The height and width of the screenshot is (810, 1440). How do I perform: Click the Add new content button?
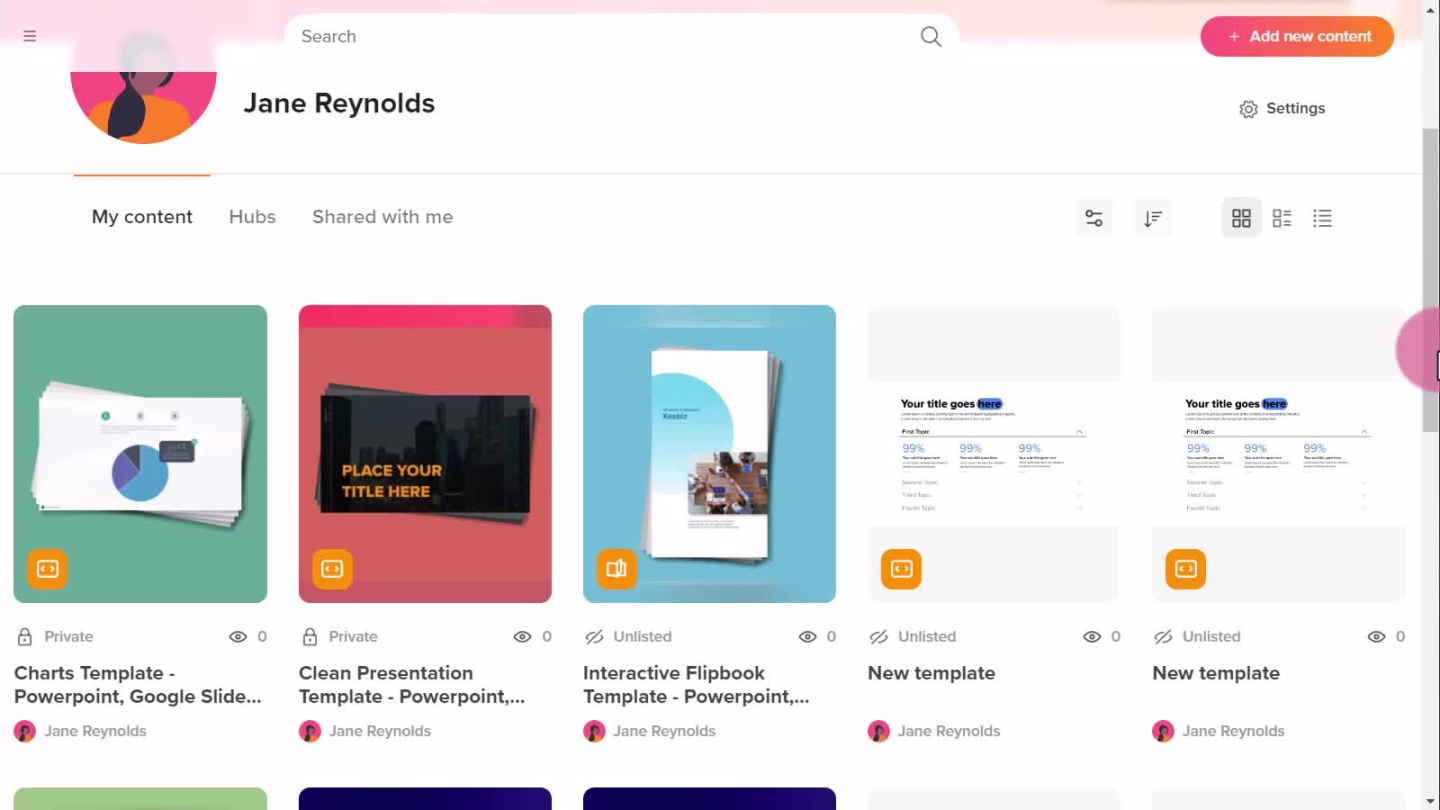1297,36
